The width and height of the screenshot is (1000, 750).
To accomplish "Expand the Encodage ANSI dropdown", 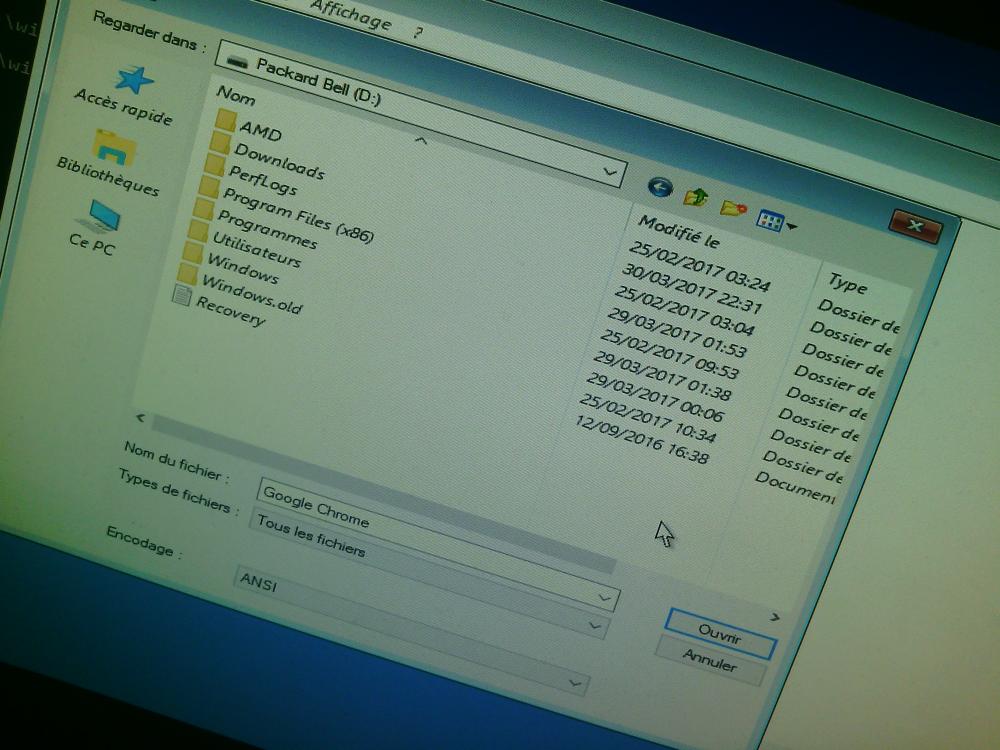I will click(x=575, y=684).
